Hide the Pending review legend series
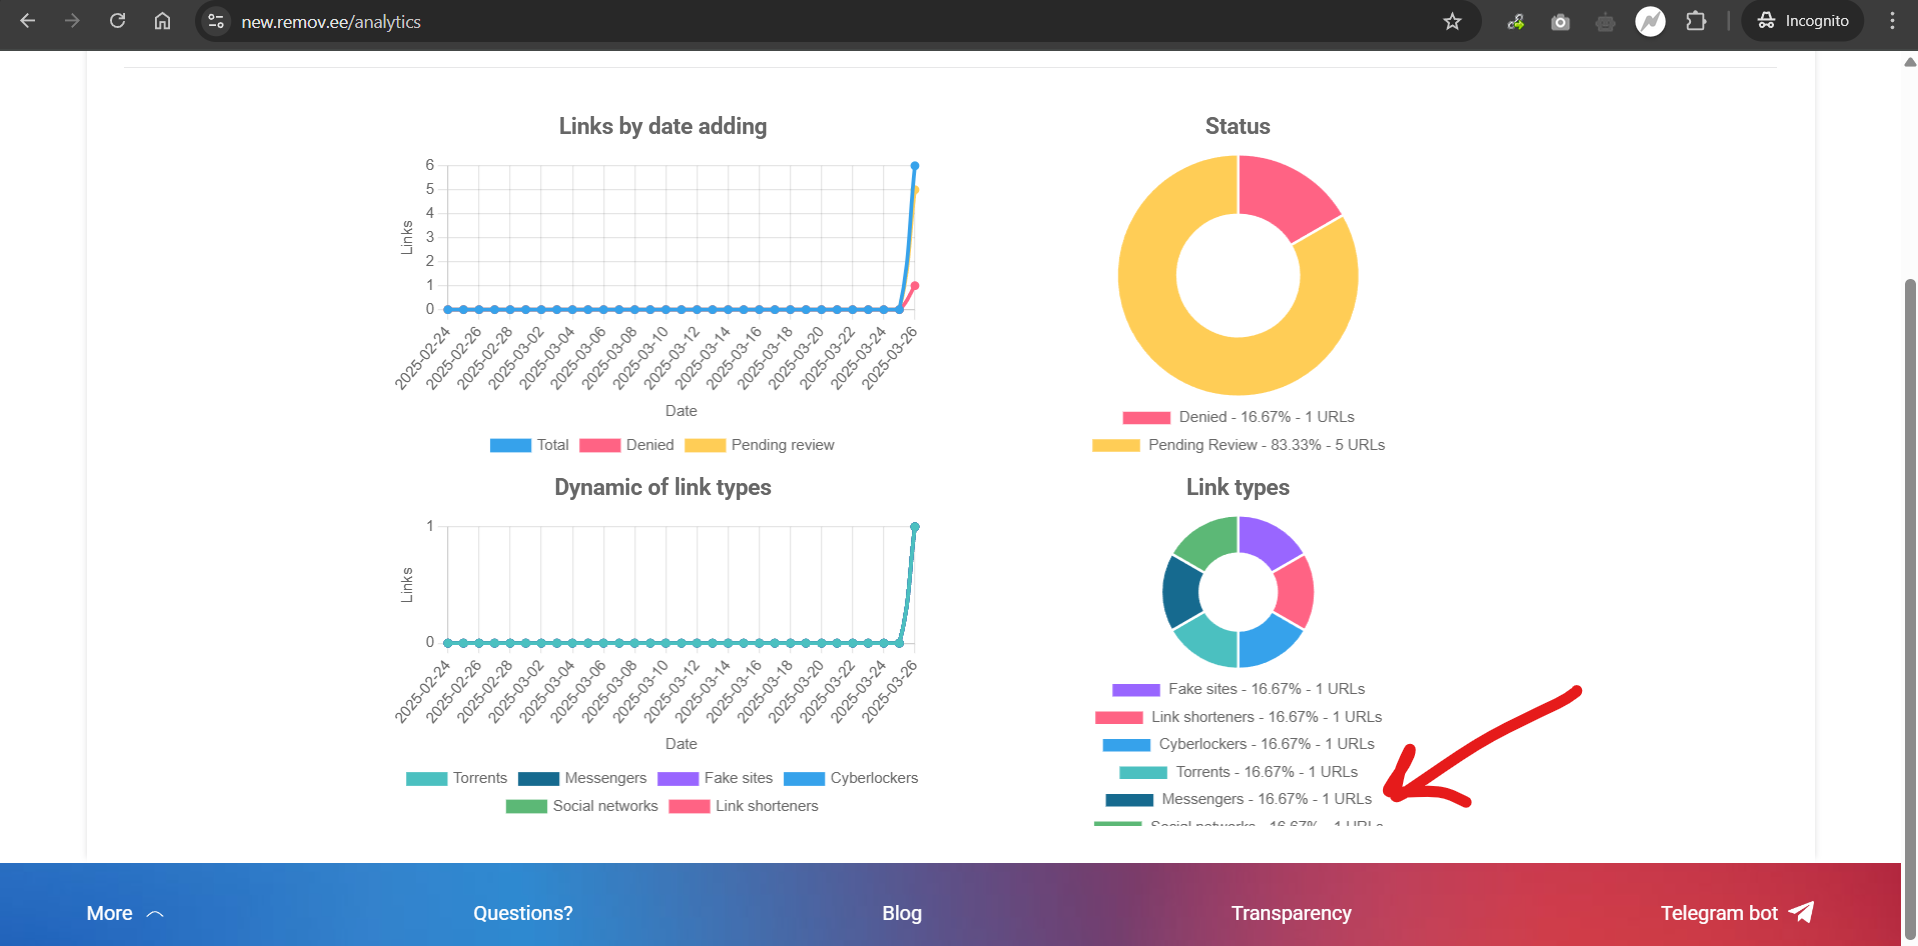The image size is (1918, 946). tap(760, 445)
